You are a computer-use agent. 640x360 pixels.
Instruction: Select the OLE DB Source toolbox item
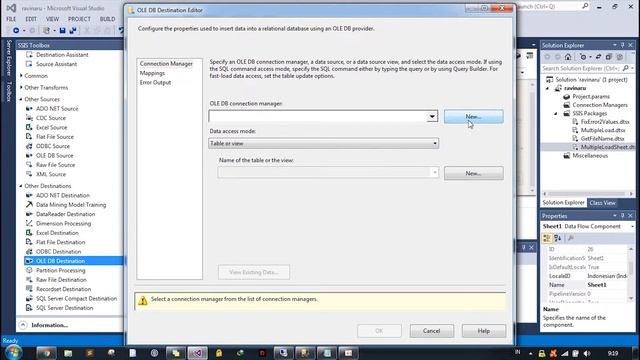tap(54, 156)
